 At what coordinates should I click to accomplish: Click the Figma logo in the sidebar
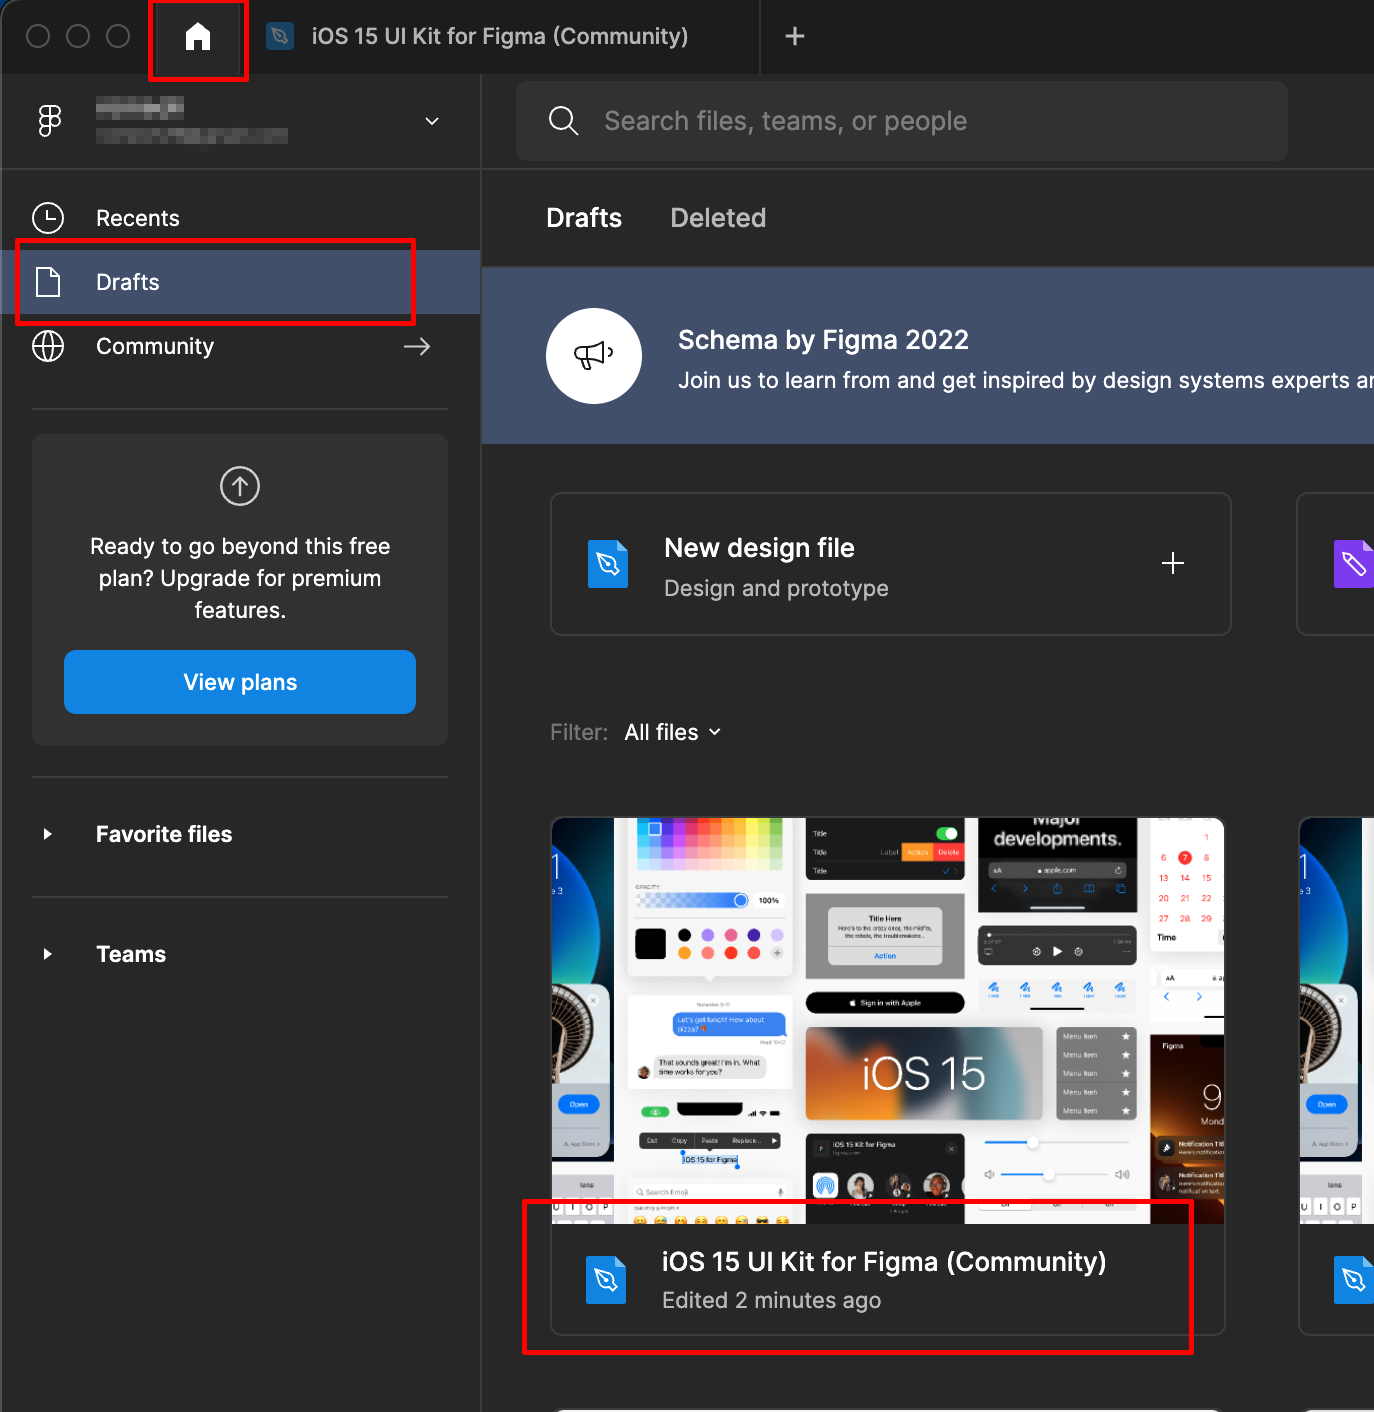point(49,120)
